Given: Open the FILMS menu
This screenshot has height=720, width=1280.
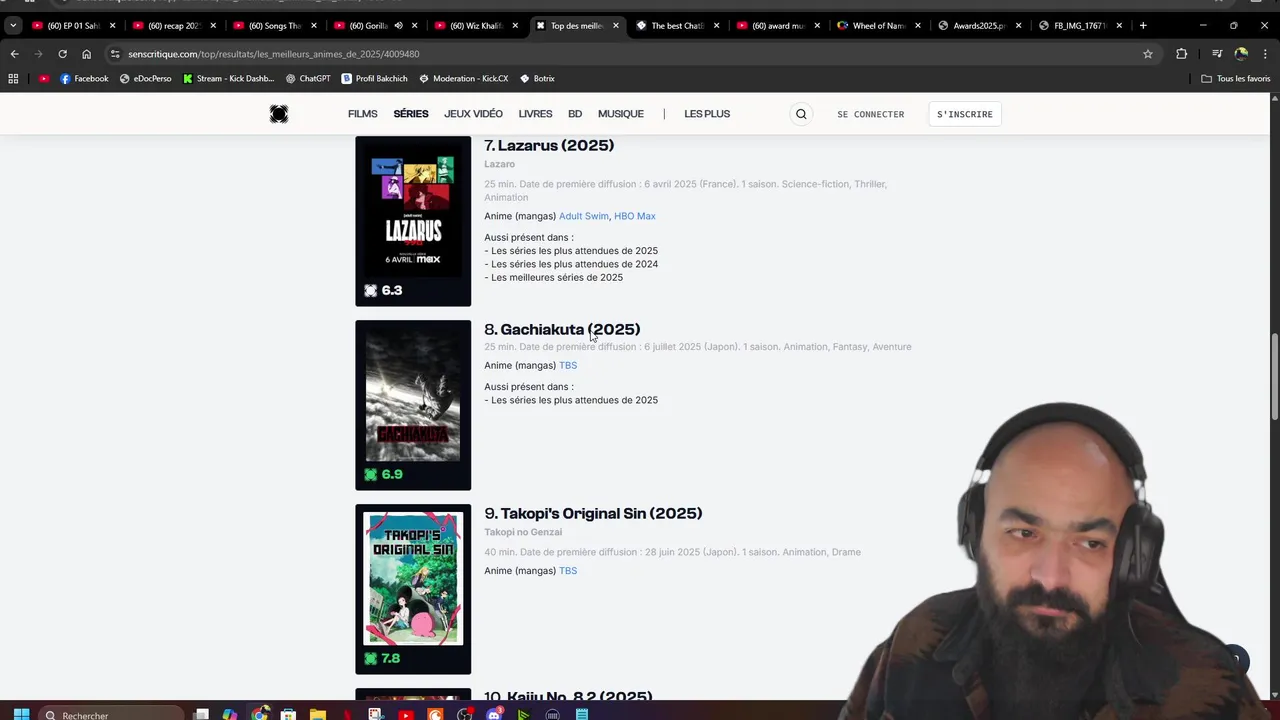Looking at the screenshot, I should (362, 114).
